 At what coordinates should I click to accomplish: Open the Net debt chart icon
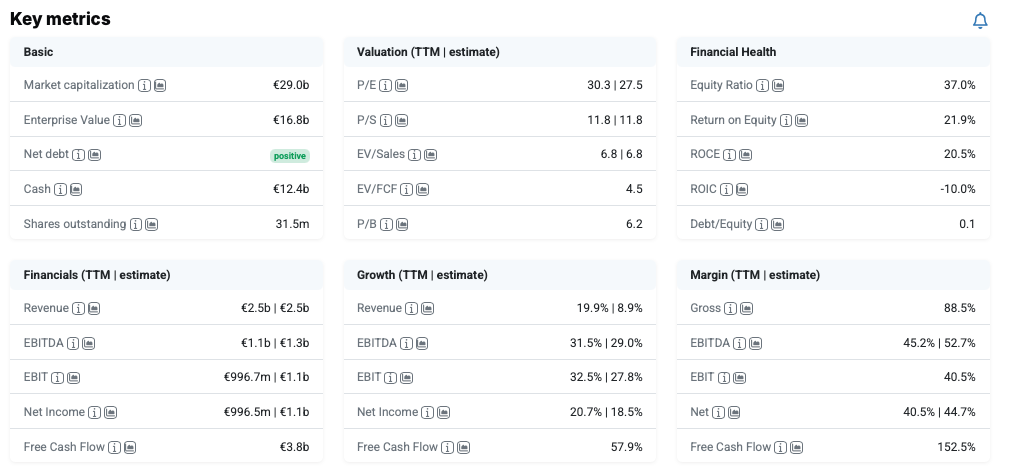click(95, 155)
